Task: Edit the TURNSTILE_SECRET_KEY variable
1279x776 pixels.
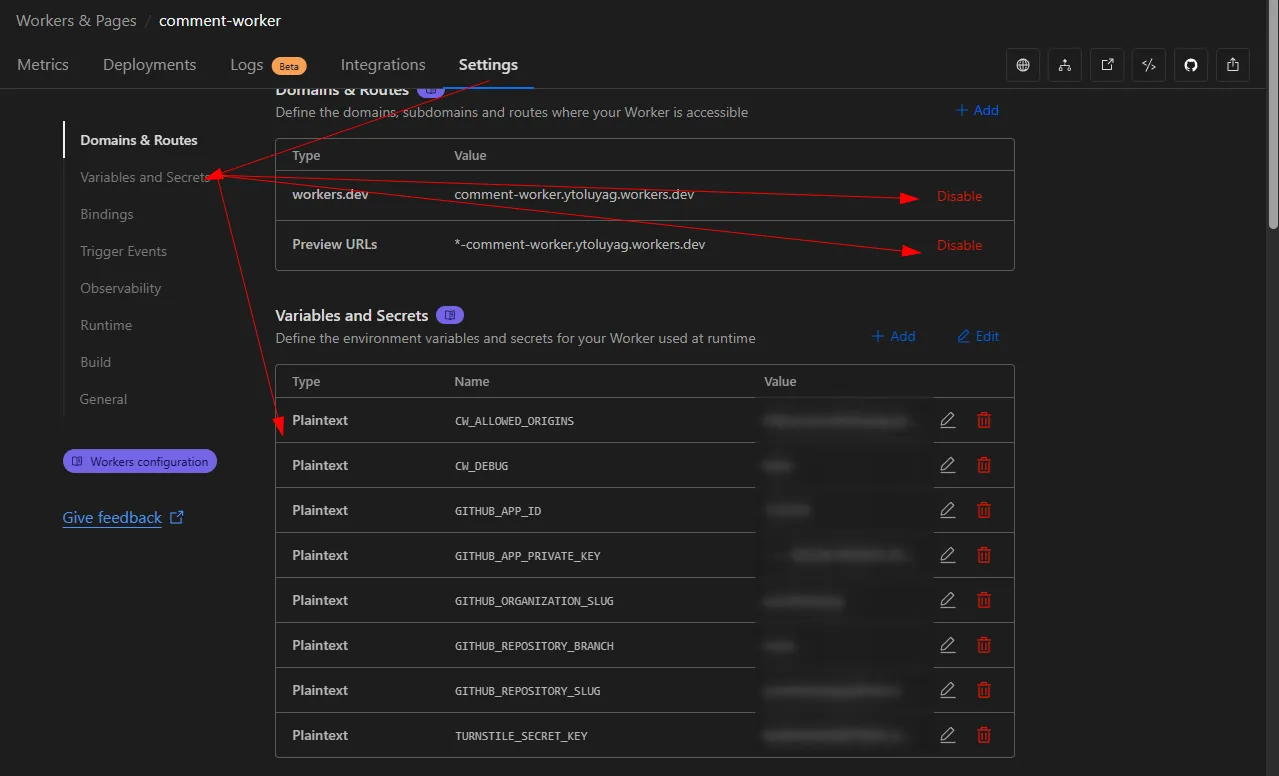Action: click(x=948, y=735)
